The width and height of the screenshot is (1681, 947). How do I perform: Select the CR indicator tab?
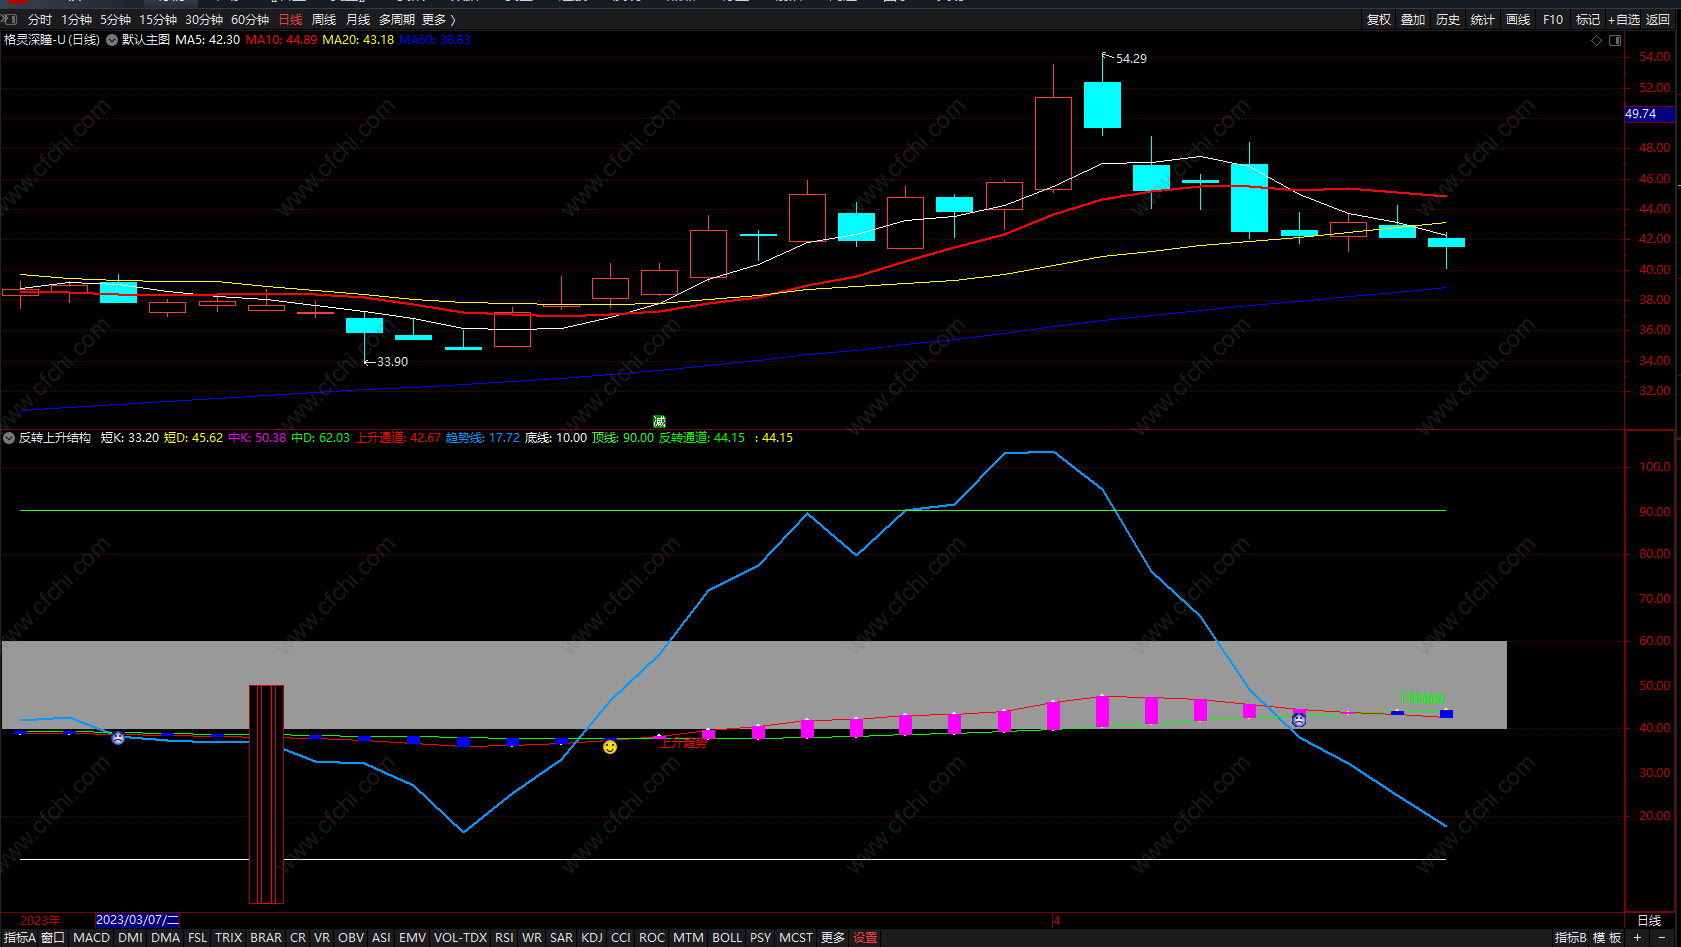[x=298, y=938]
